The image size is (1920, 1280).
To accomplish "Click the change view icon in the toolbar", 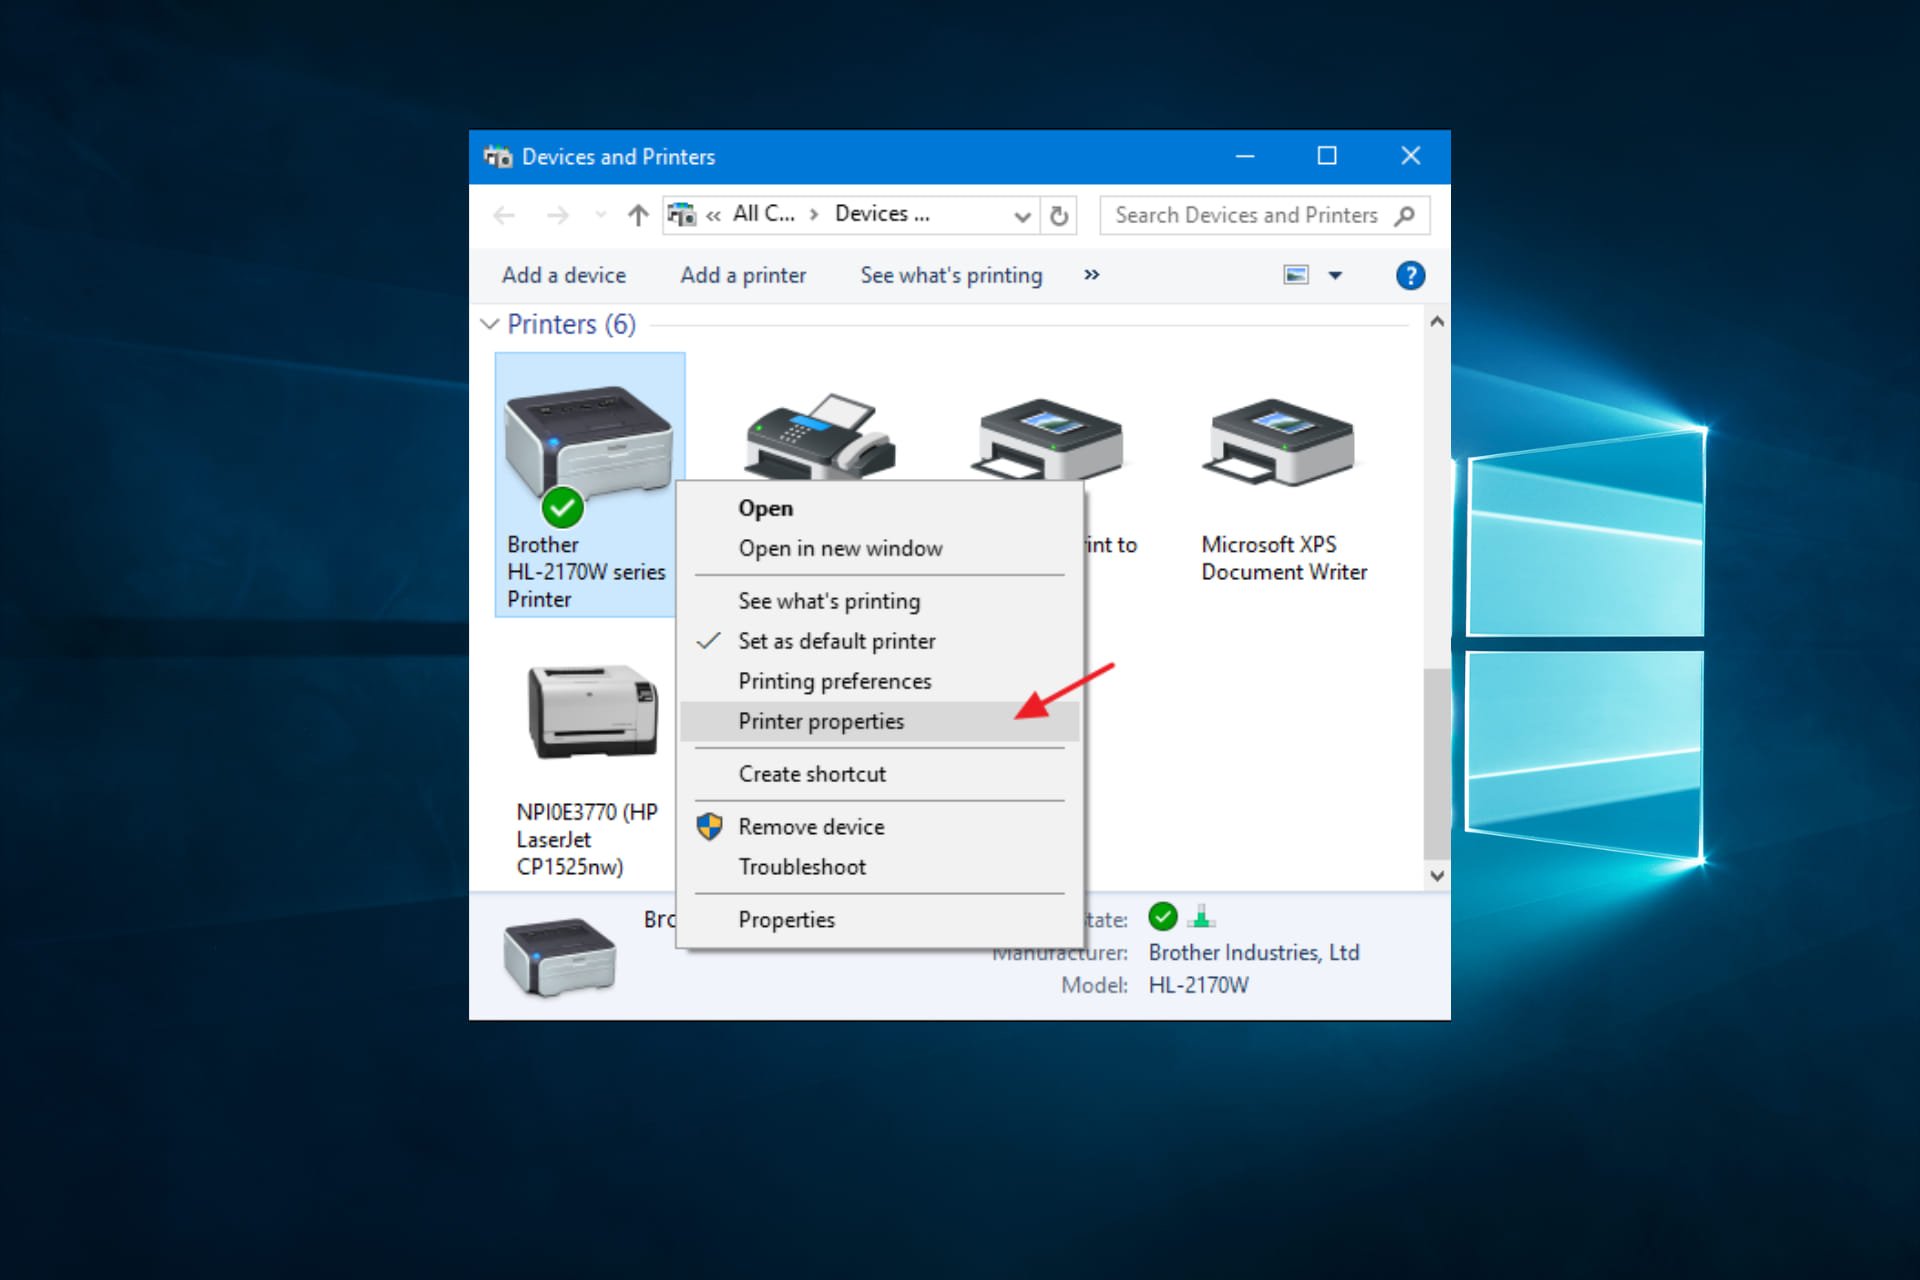I will [1296, 275].
